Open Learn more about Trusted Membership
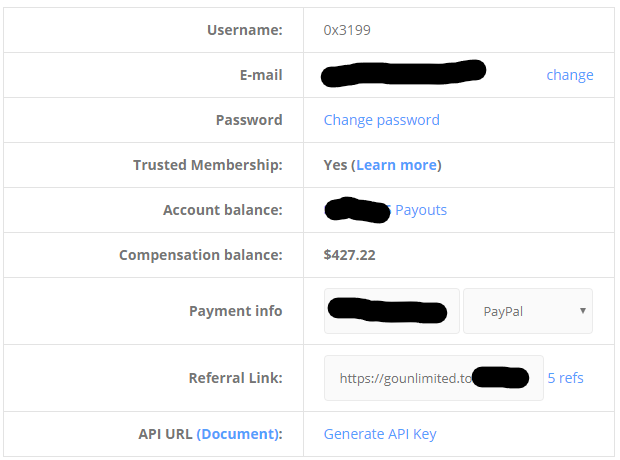Image resolution: width=620 pixels, height=460 pixels. (396, 165)
